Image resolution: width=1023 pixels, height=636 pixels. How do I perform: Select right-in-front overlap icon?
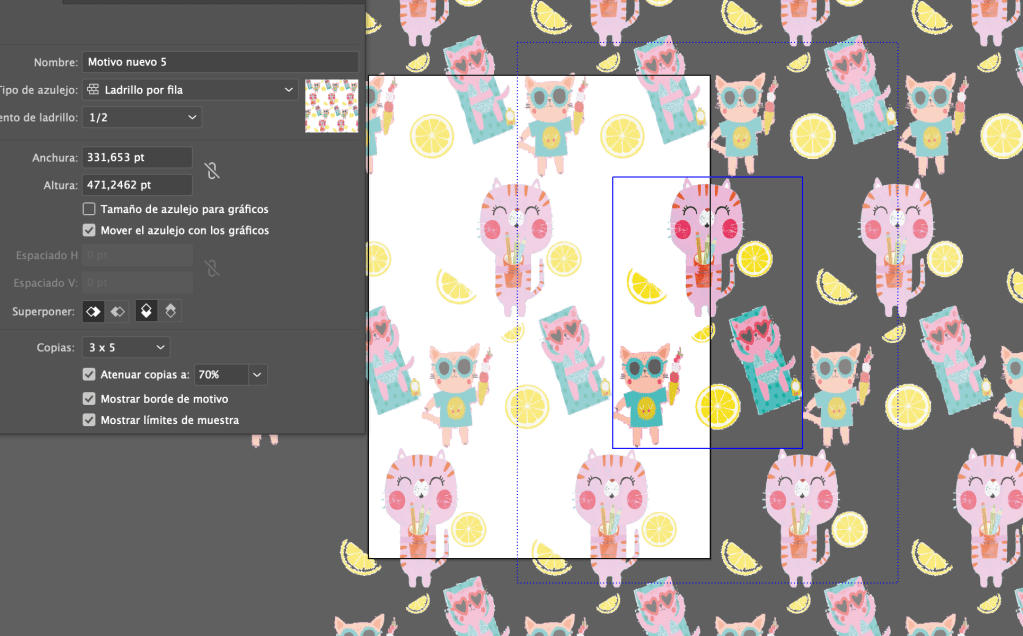(x=118, y=311)
